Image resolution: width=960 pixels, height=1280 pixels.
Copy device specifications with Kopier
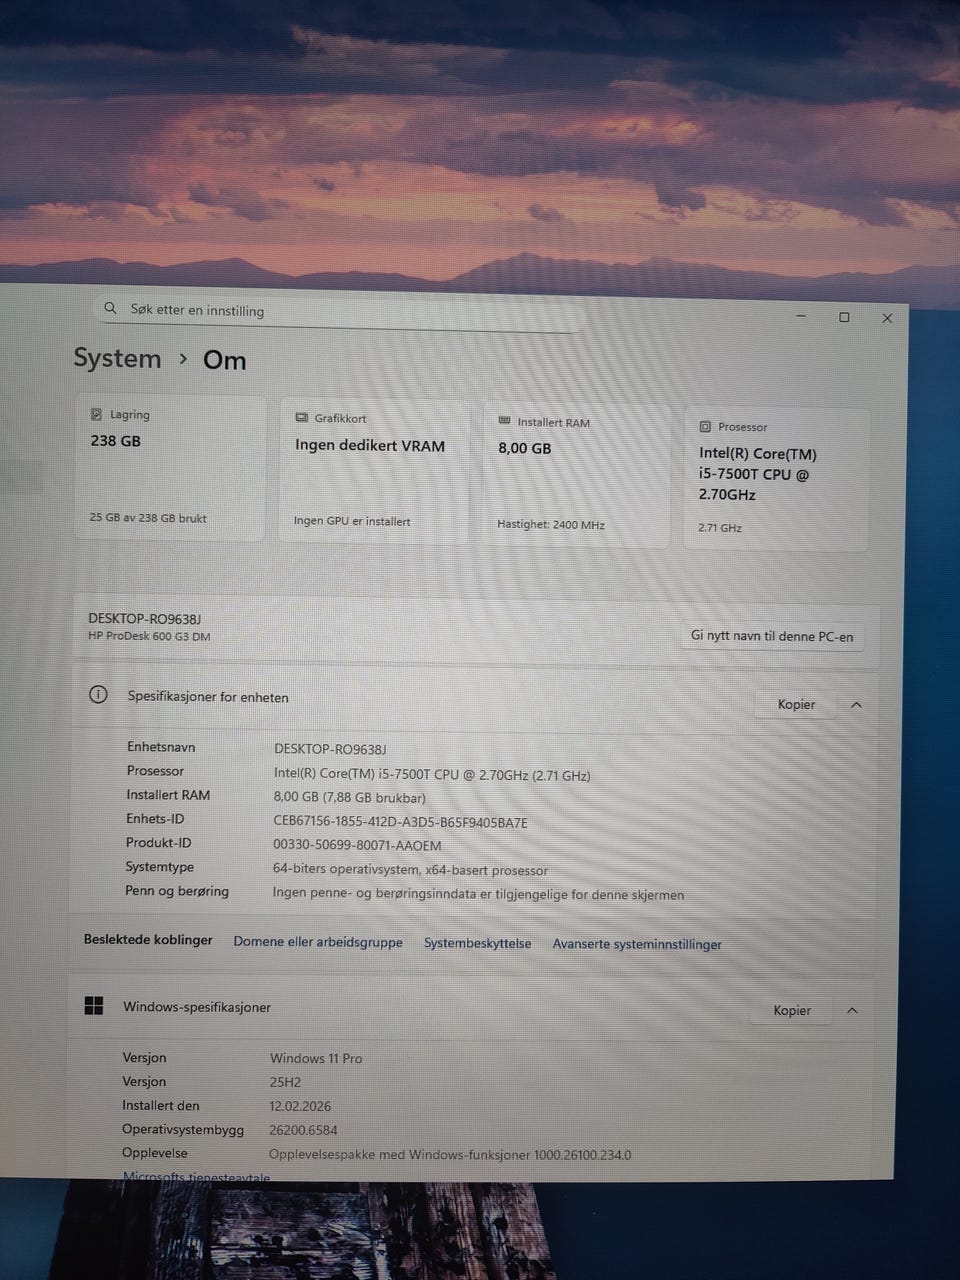(796, 704)
